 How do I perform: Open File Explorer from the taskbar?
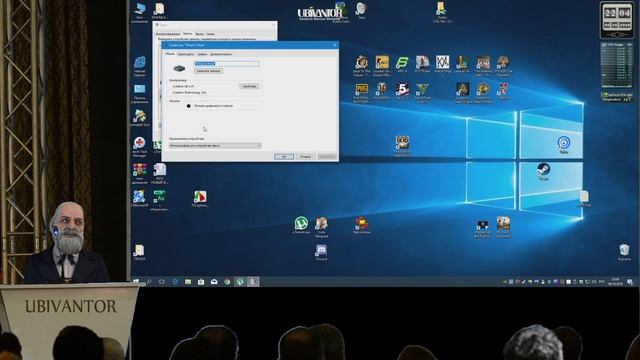tap(188, 282)
